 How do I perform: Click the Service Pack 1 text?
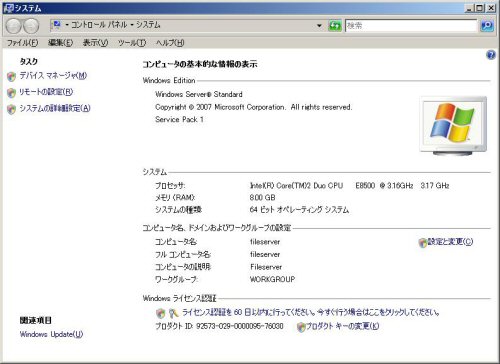(179, 119)
